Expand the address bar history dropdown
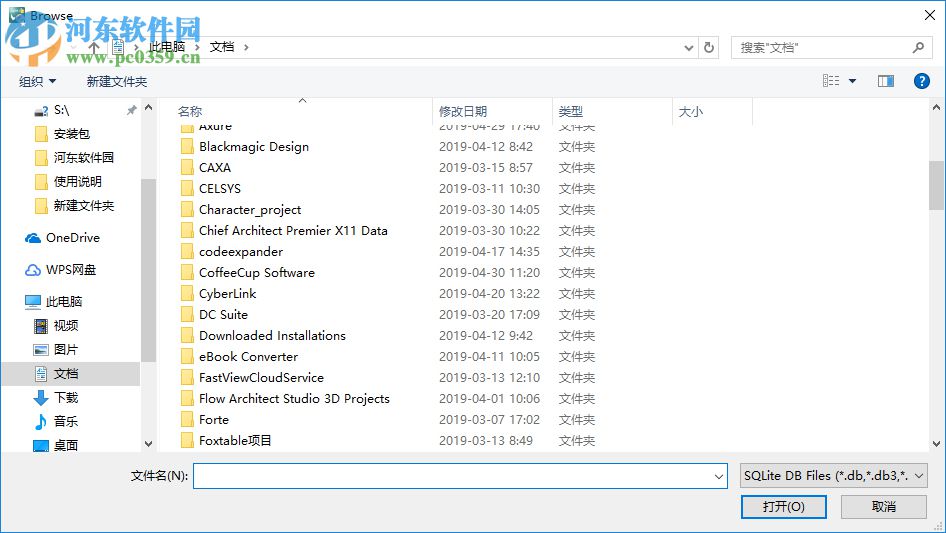The width and height of the screenshot is (946, 533). (x=688, y=48)
